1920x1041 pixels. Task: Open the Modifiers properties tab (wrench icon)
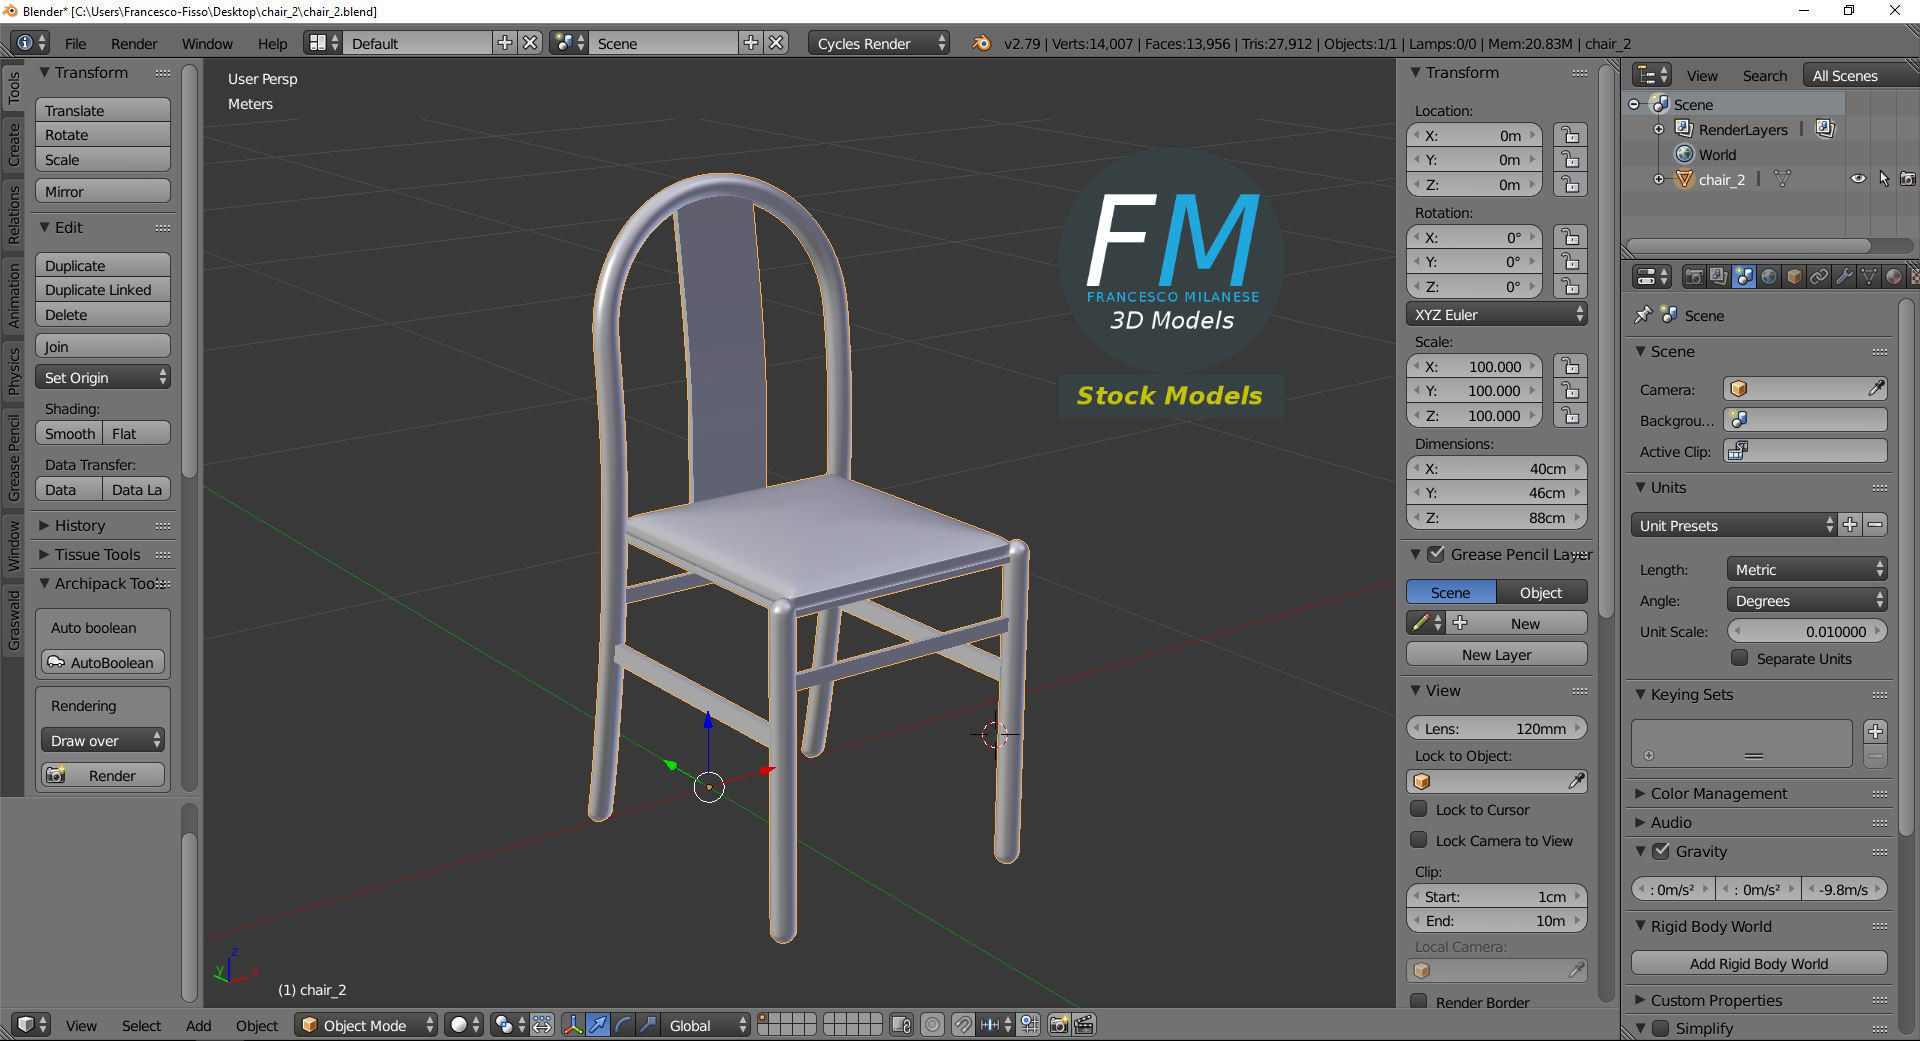tap(1844, 277)
